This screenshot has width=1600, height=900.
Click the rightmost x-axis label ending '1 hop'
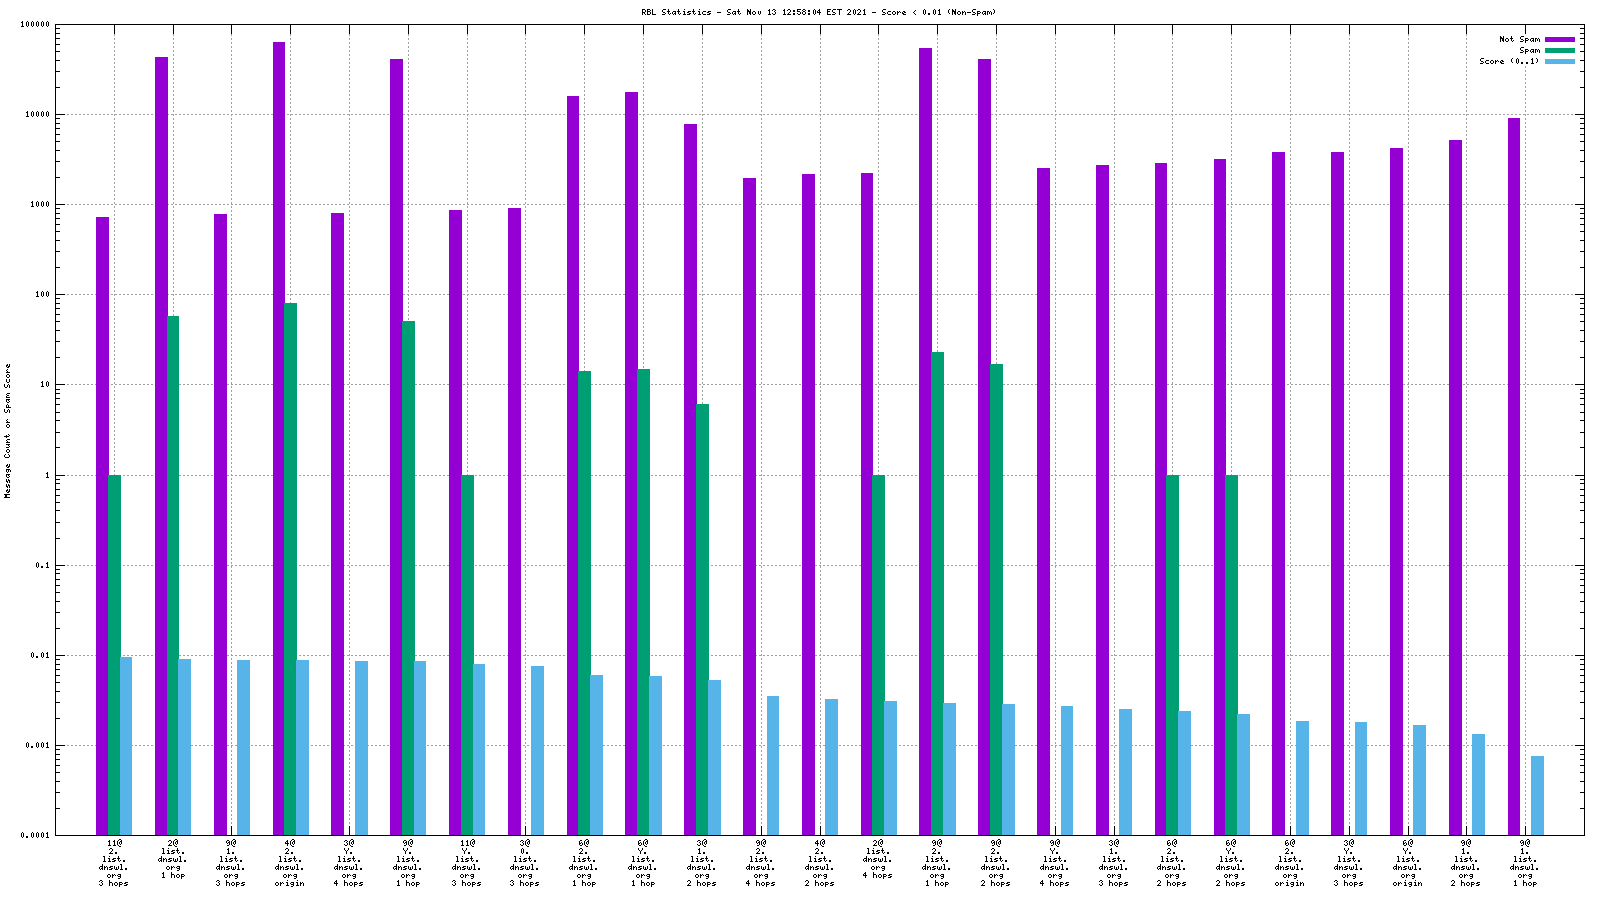[x=1525, y=863]
